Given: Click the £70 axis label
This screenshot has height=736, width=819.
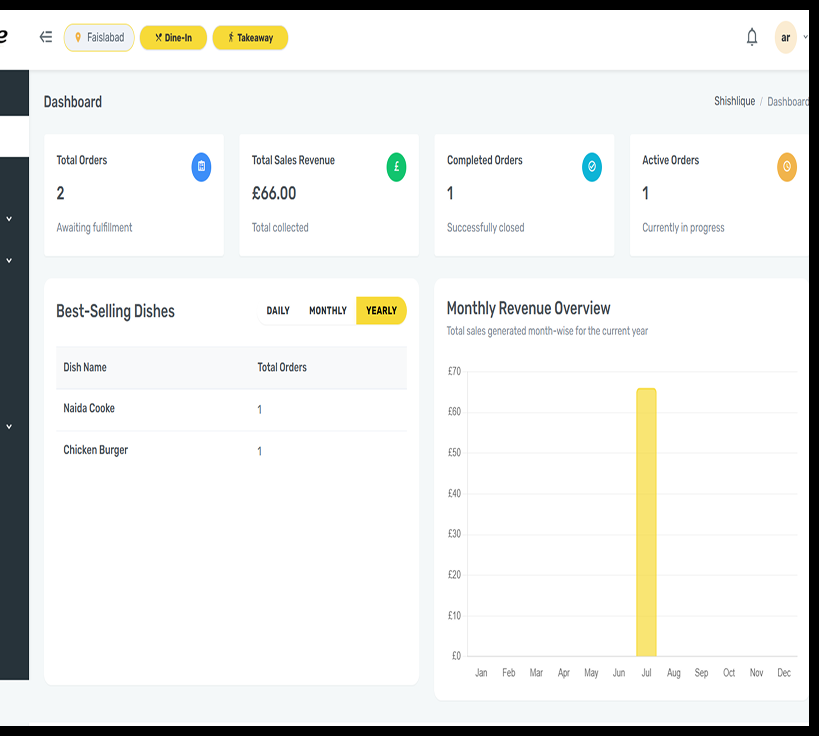Looking at the screenshot, I should click(454, 371).
